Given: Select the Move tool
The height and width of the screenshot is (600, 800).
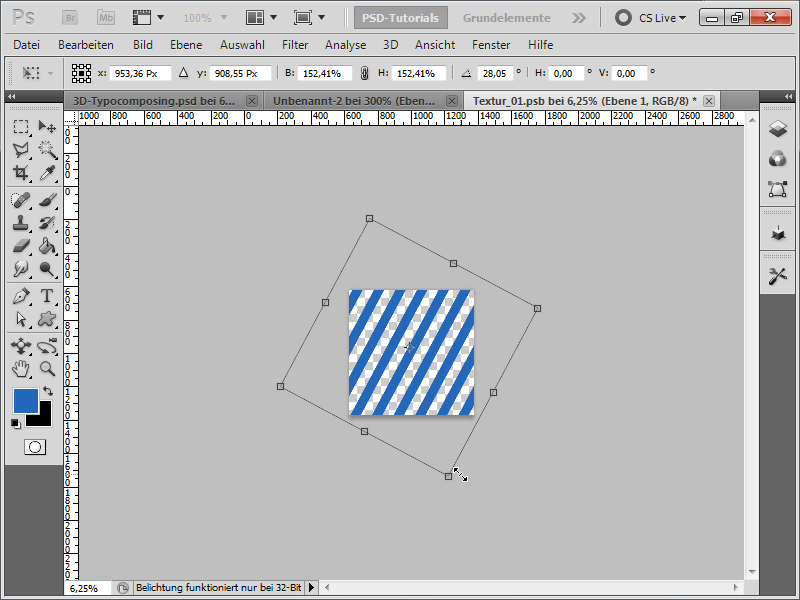Looking at the screenshot, I should (x=47, y=127).
